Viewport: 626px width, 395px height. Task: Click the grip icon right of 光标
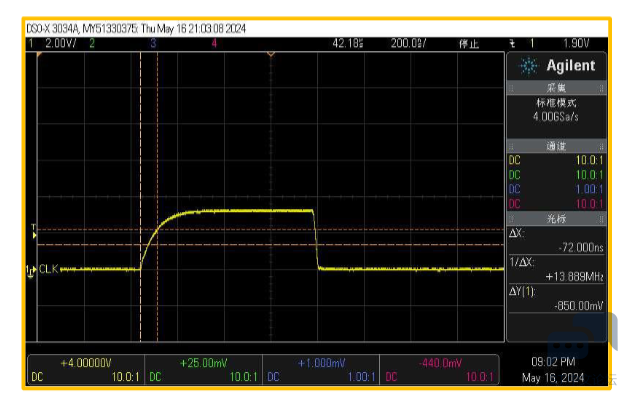click(x=602, y=219)
